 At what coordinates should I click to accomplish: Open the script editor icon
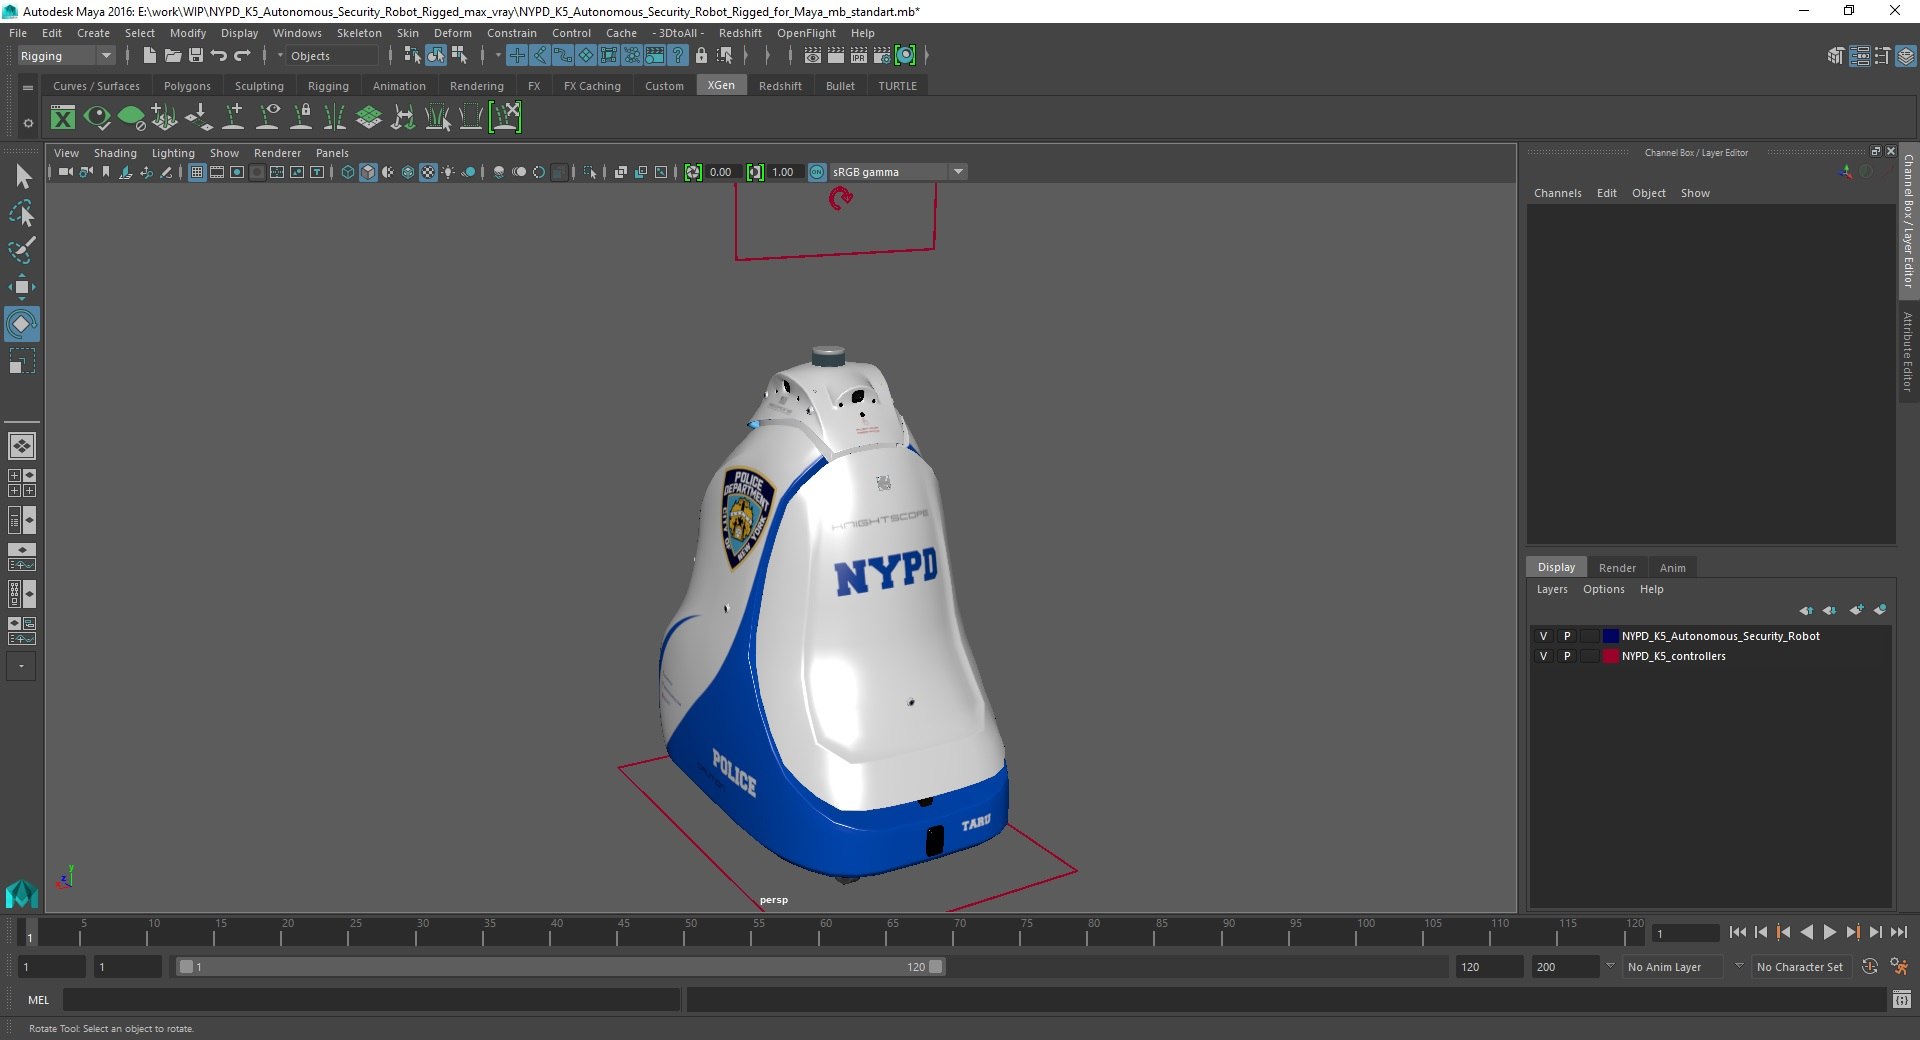click(x=1902, y=999)
